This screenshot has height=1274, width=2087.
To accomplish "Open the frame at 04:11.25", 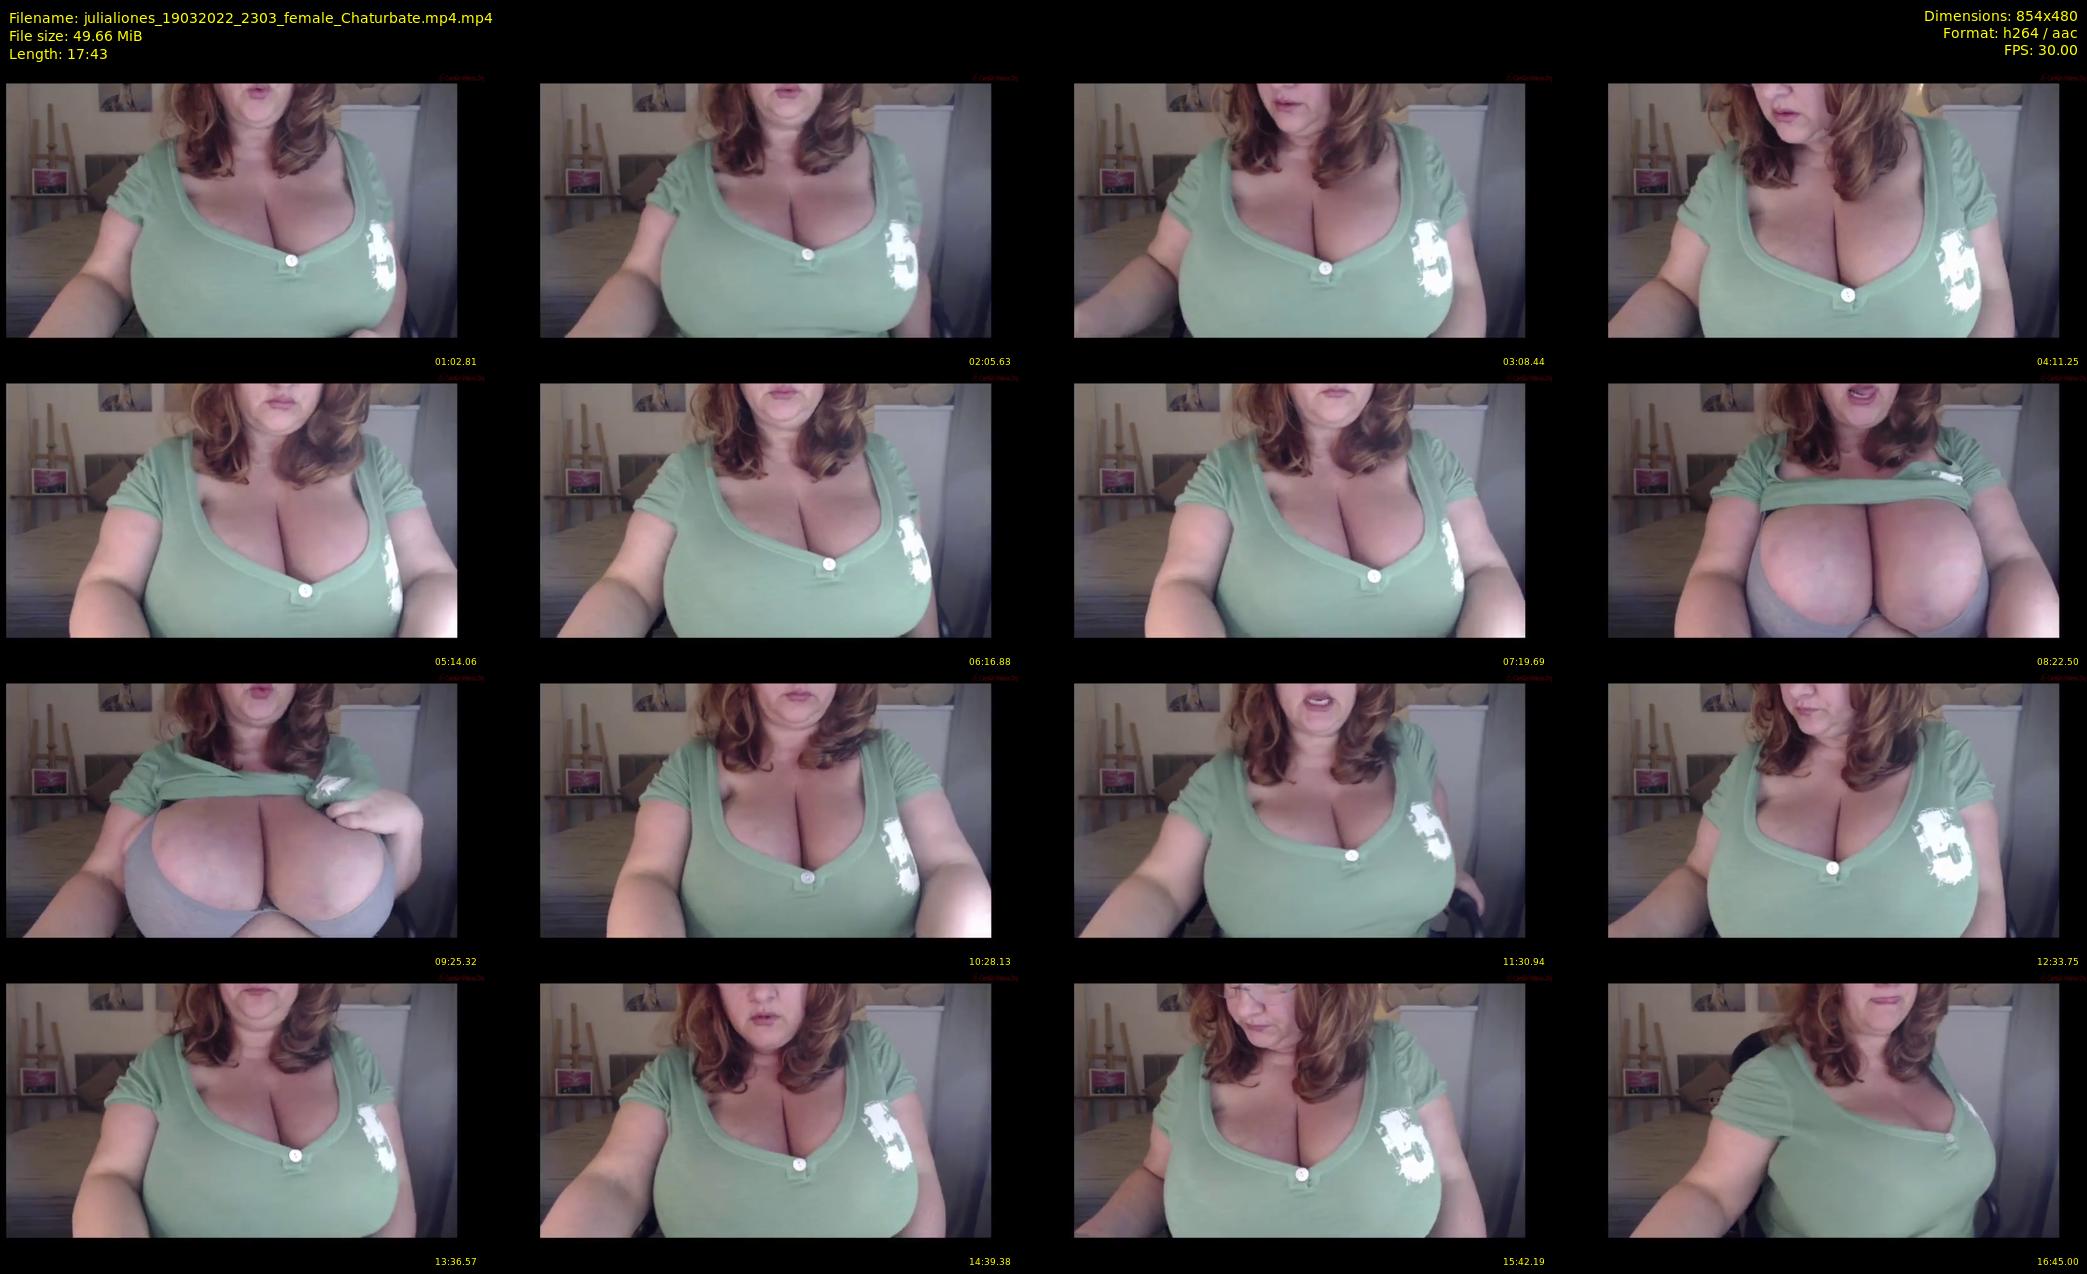I will (1833, 210).
